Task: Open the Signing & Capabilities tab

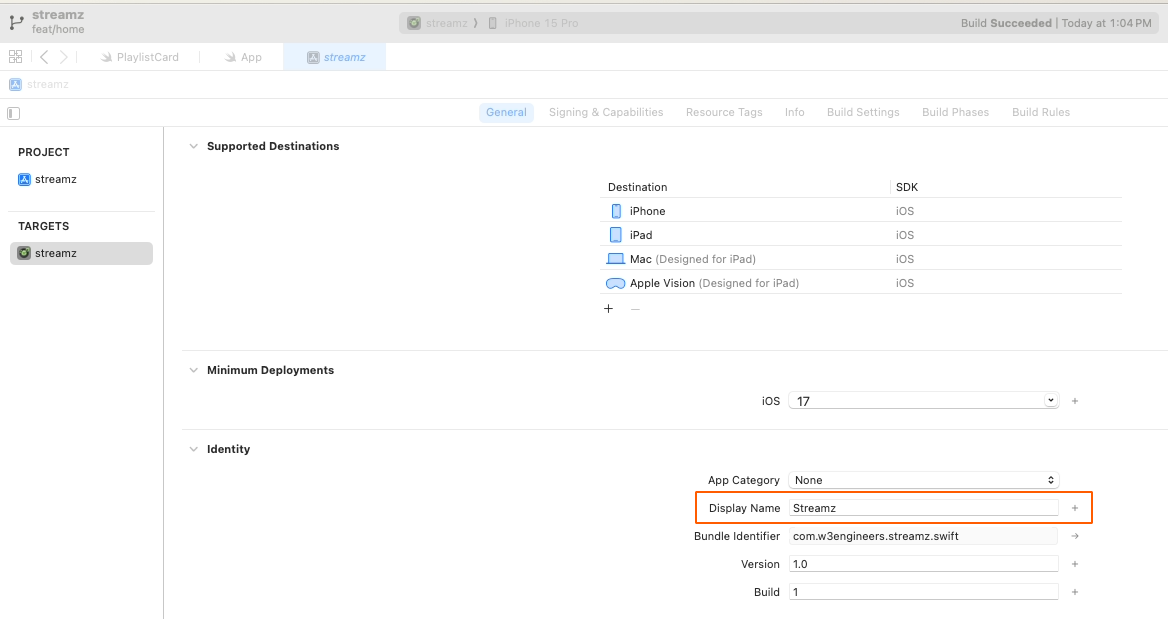Action: pyautogui.click(x=606, y=112)
